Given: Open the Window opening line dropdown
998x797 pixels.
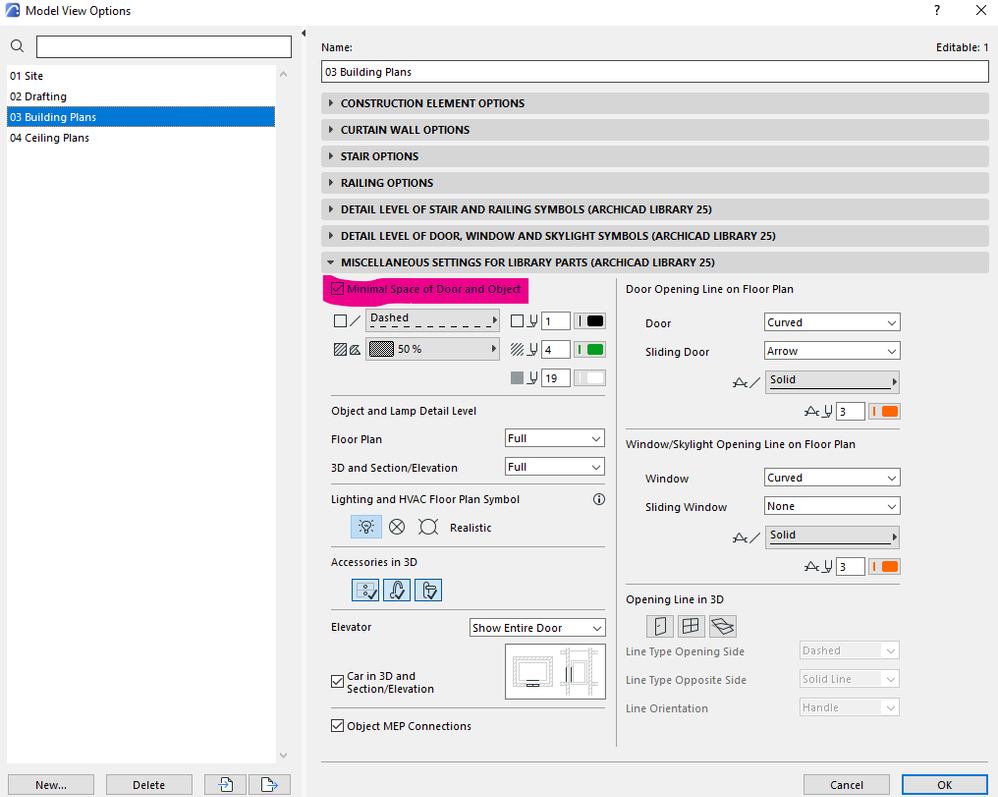Looking at the screenshot, I should [832, 477].
